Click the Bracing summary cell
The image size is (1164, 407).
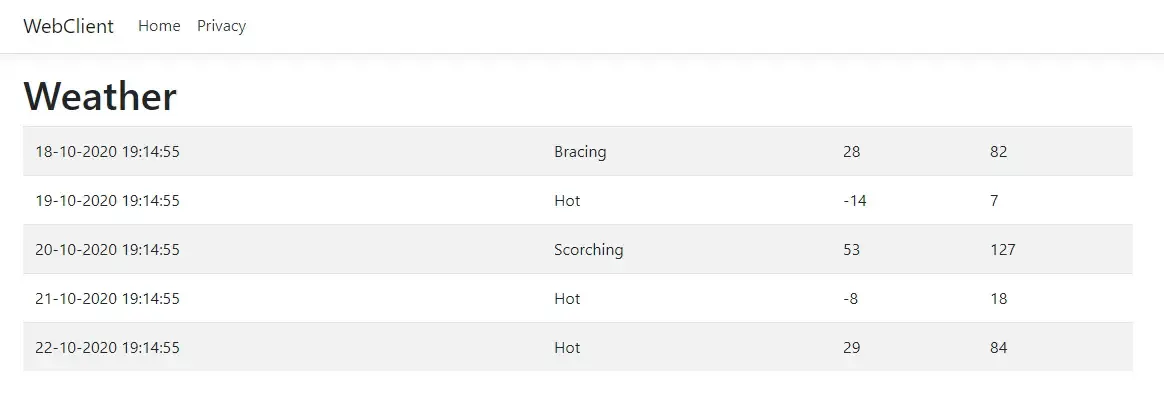[x=580, y=152]
